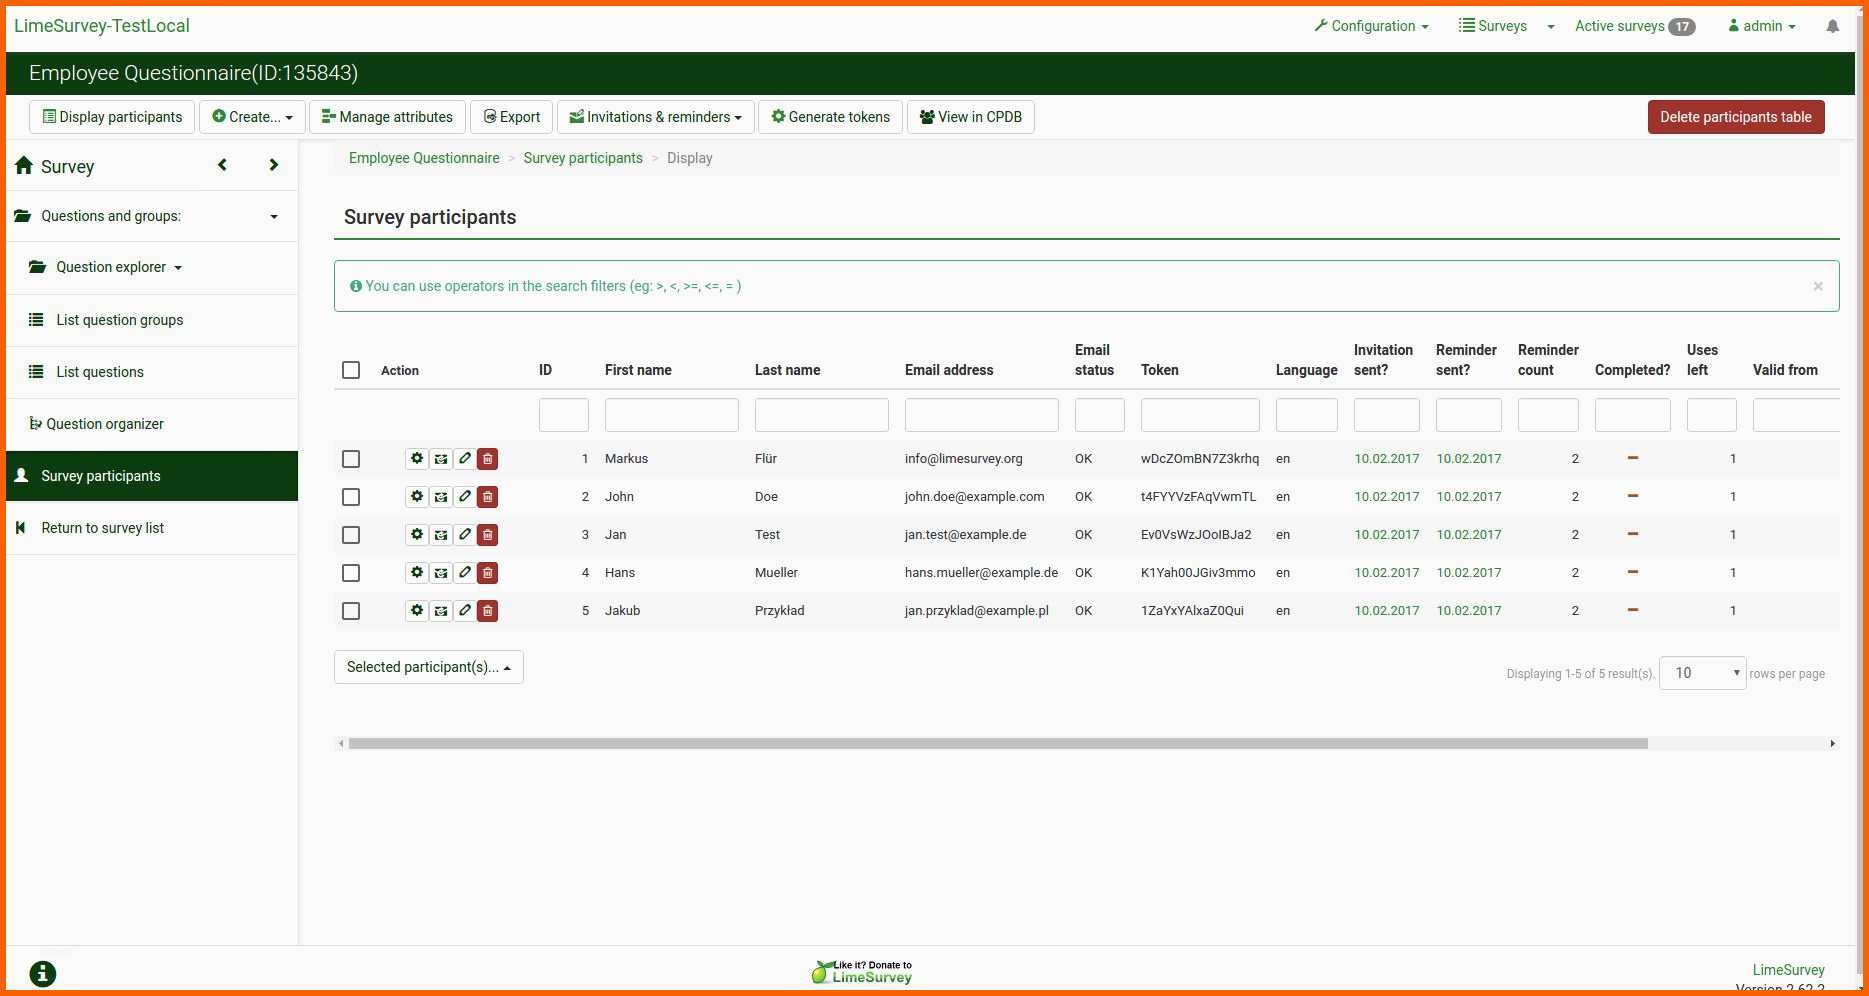Click the envelope email icon for John Doe
This screenshot has height=996, width=1869.
tap(441, 497)
